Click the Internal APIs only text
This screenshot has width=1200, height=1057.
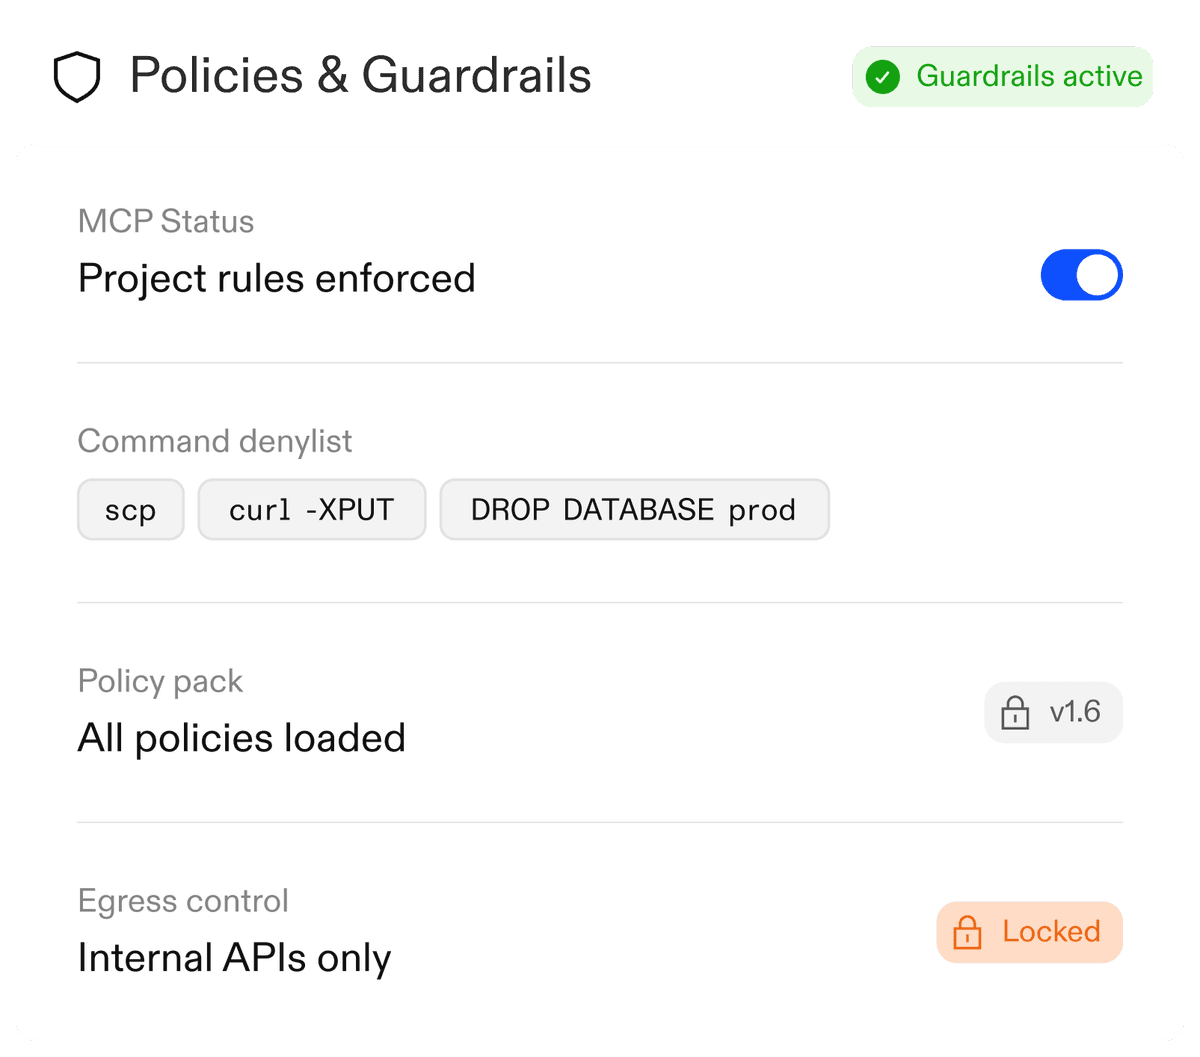pyautogui.click(x=234, y=958)
